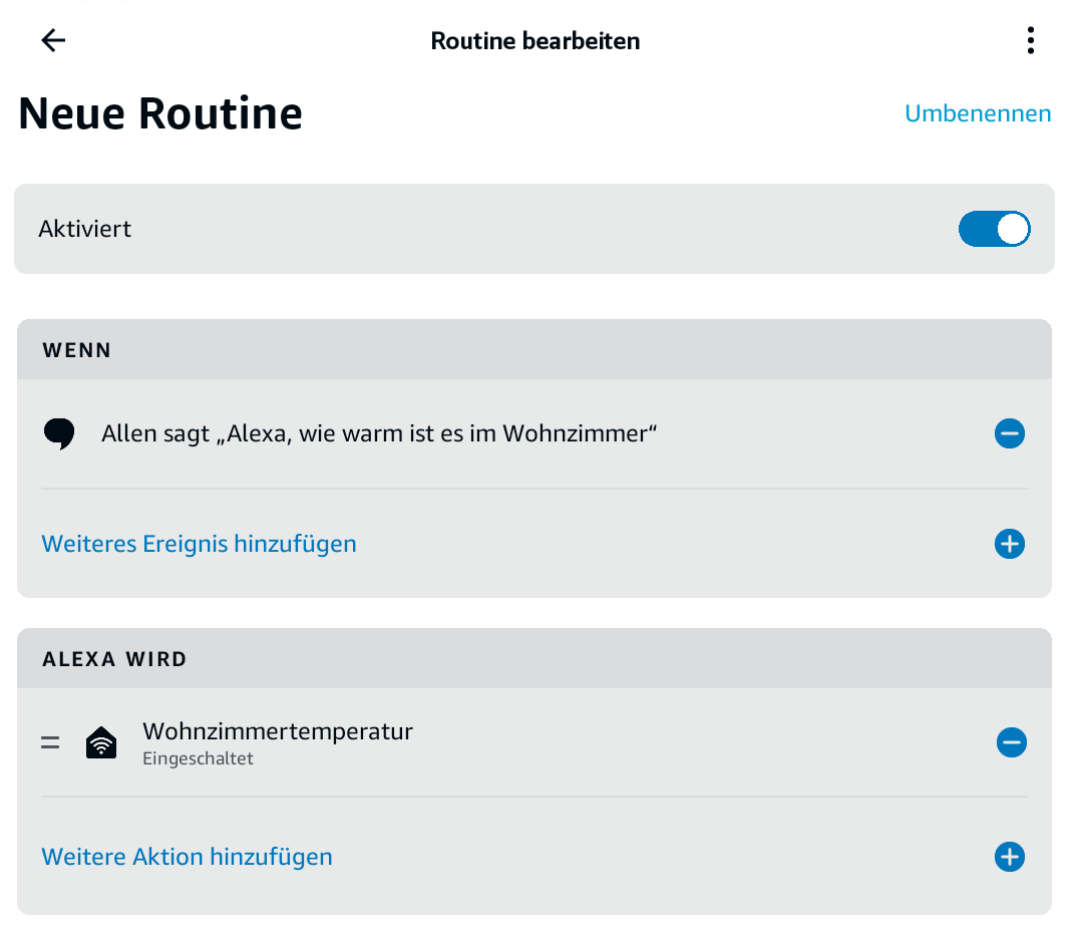Disable the Aktiviert switch
The height and width of the screenshot is (946, 1066).
pos(994,229)
